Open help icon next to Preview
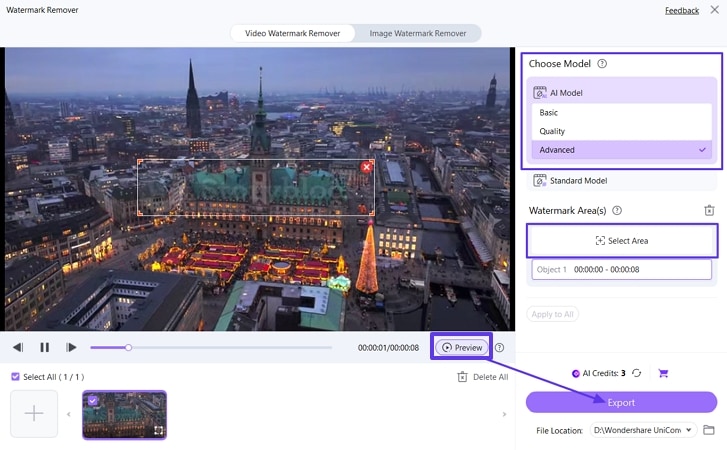 499,348
